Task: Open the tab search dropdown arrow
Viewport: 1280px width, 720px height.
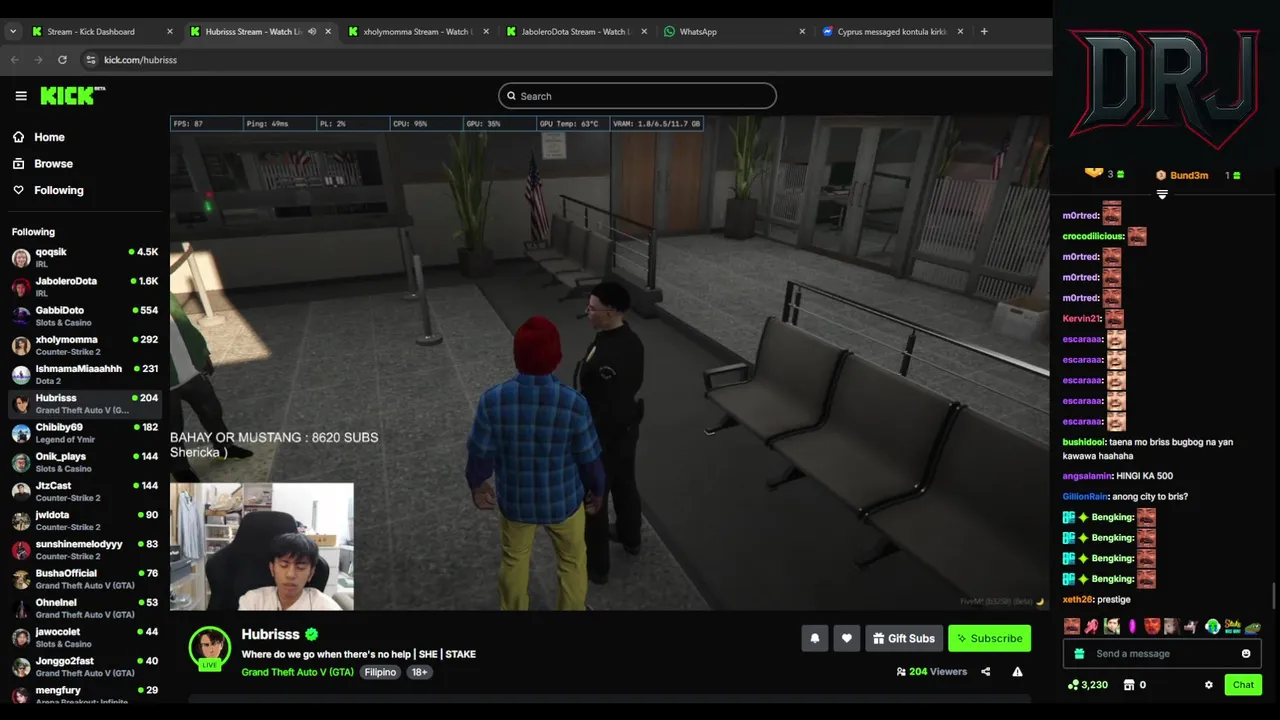Action: 12,31
